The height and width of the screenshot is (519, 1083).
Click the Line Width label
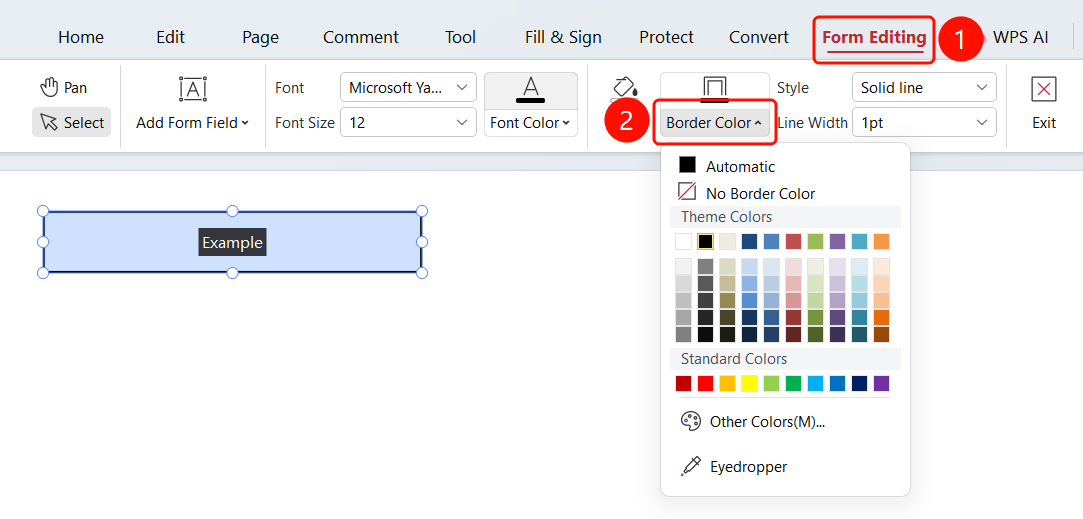[x=812, y=123]
